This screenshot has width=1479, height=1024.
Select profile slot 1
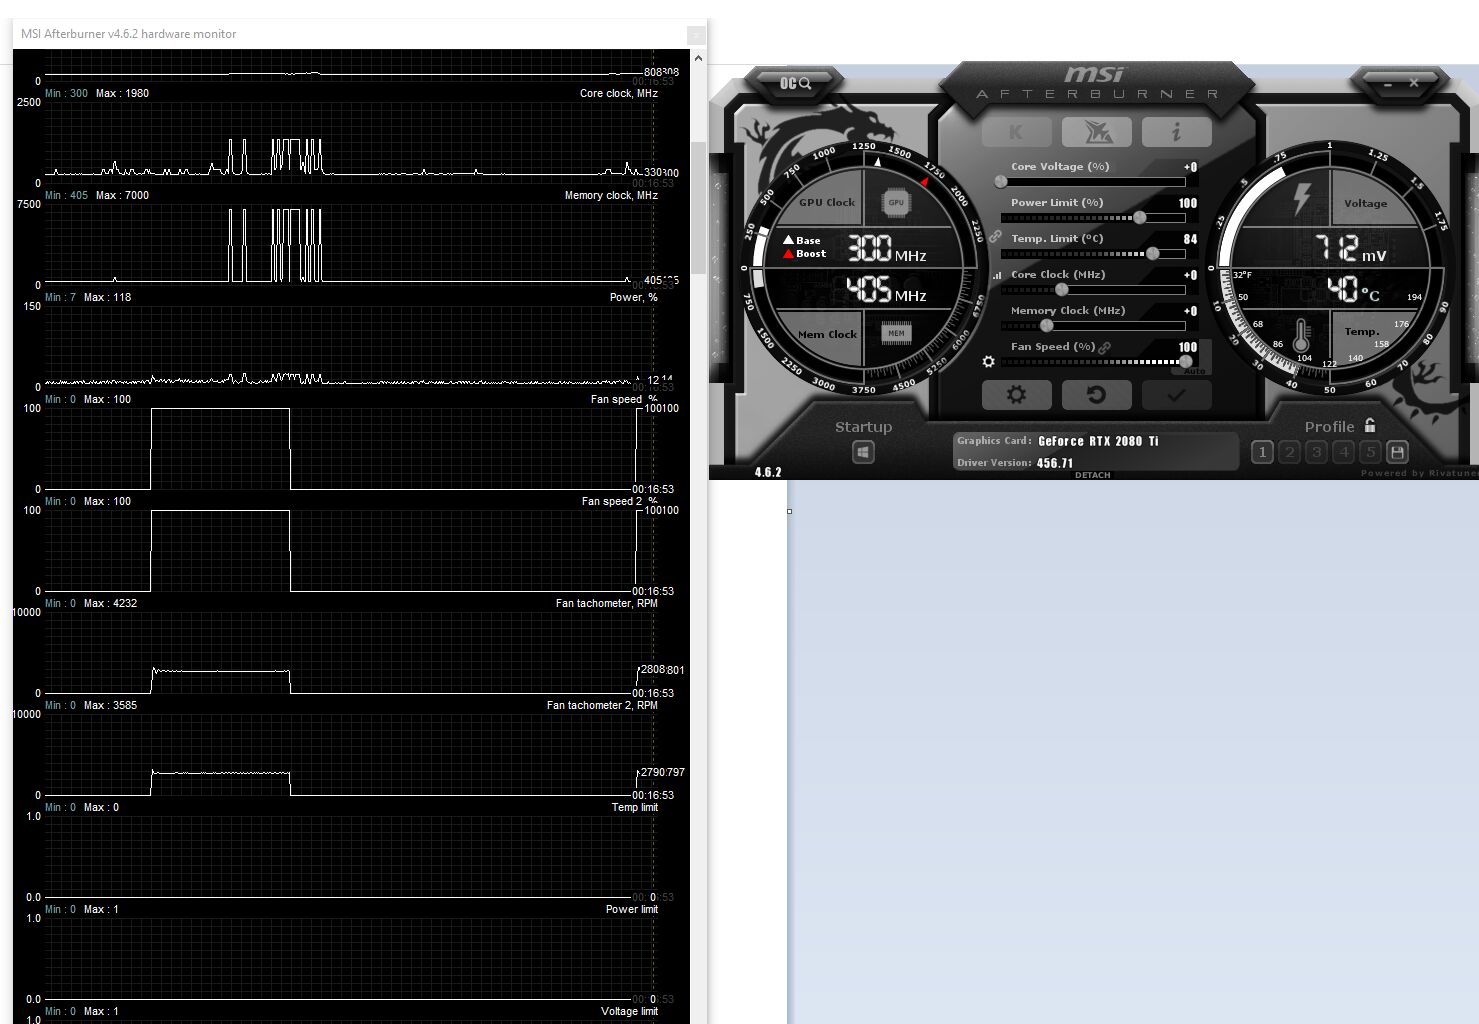[1262, 452]
